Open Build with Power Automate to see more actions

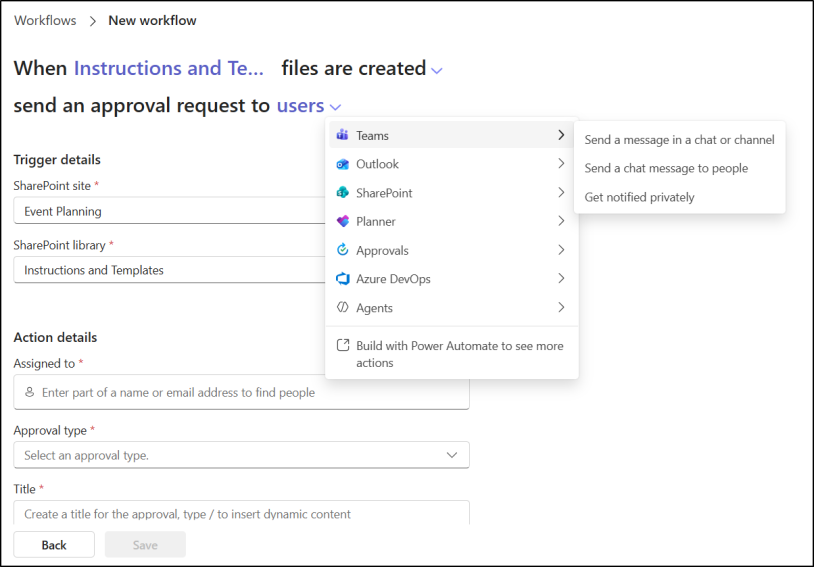click(451, 354)
